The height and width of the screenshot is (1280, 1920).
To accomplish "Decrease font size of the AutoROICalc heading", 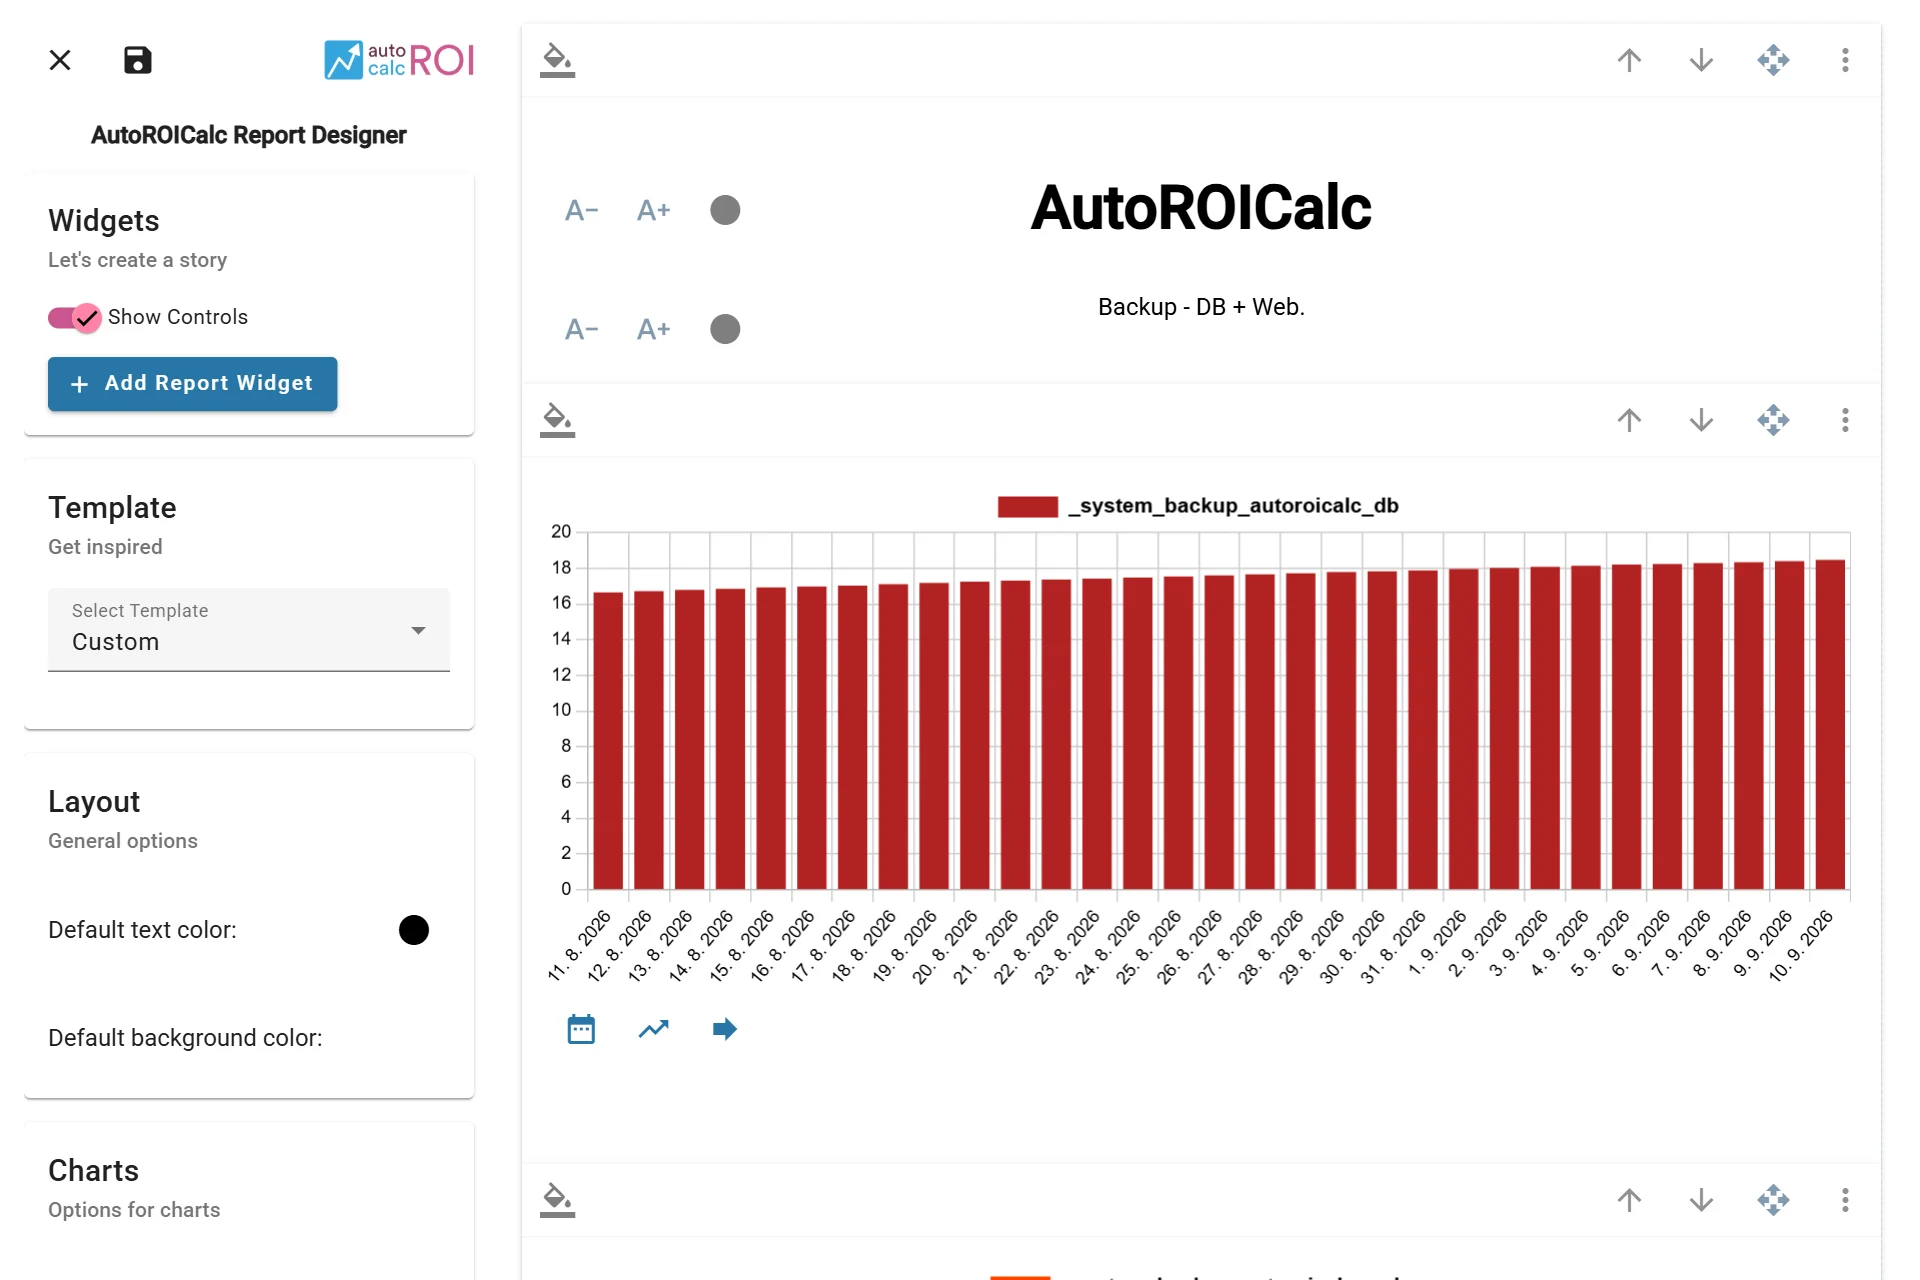I will (x=582, y=210).
